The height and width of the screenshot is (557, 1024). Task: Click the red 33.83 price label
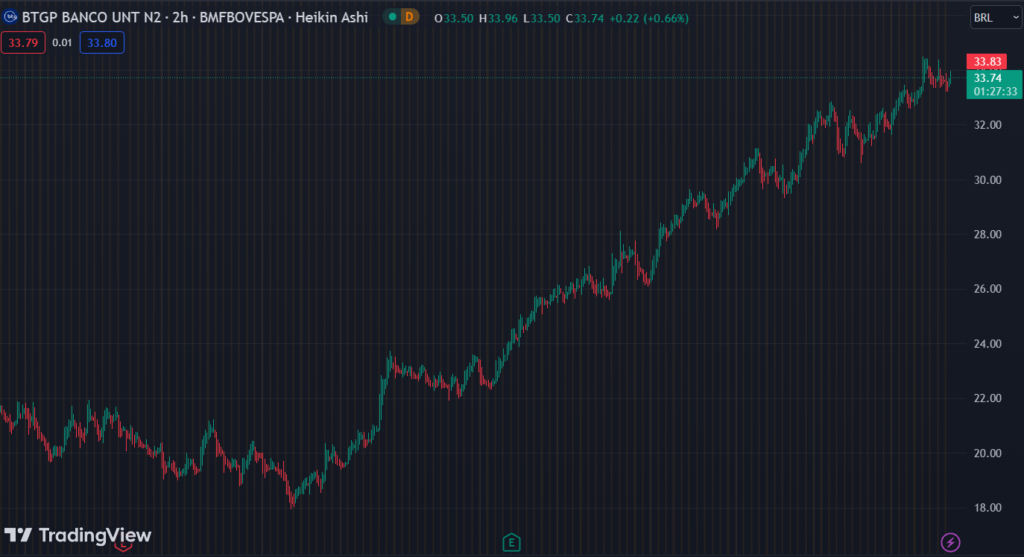click(x=987, y=61)
